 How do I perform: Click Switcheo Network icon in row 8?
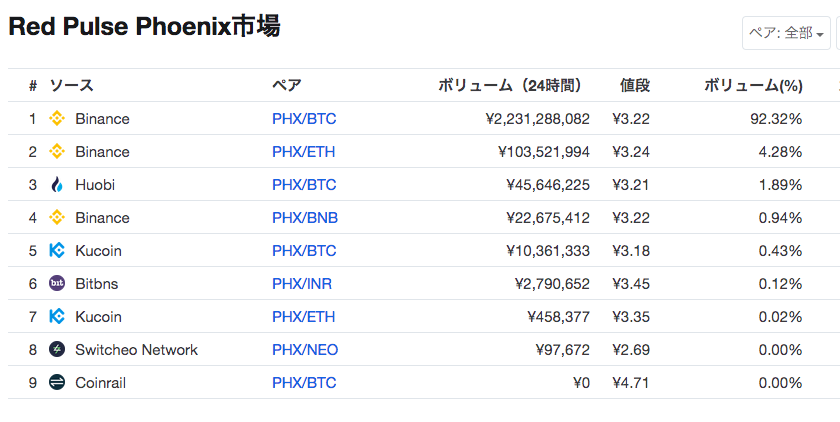click(57, 350)
